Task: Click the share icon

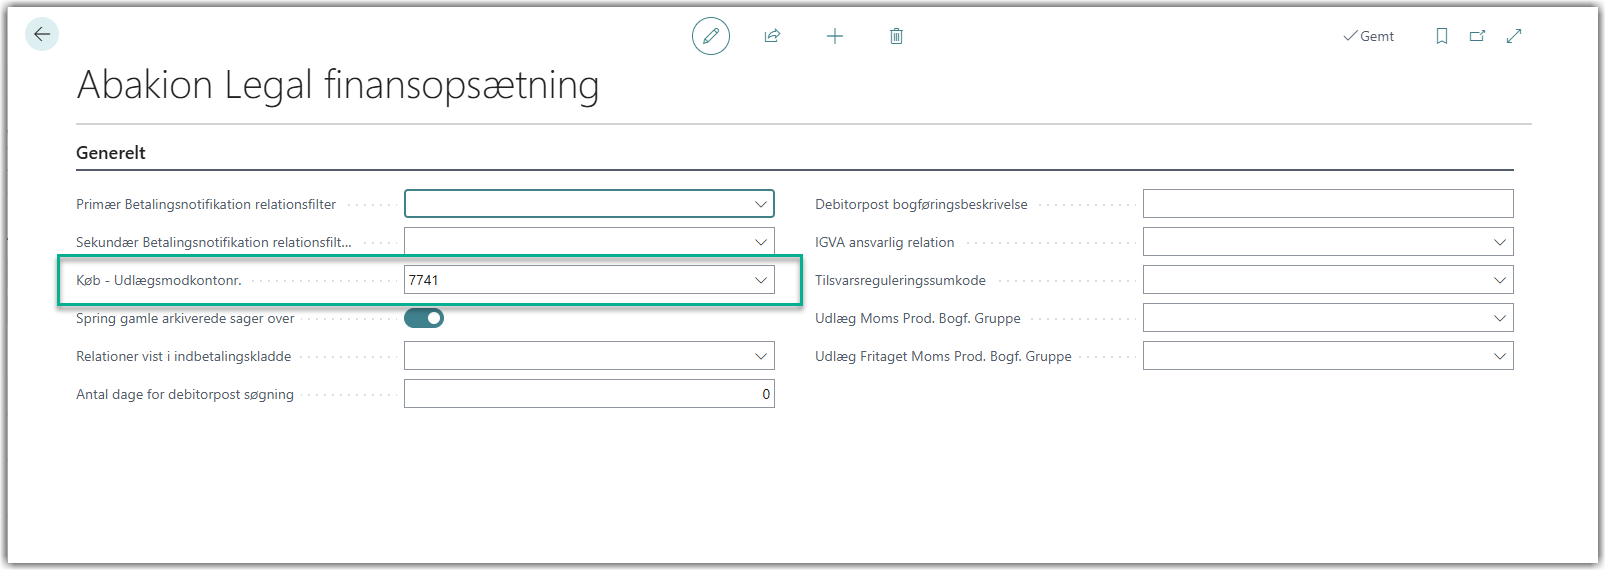Action: (772, 36)
